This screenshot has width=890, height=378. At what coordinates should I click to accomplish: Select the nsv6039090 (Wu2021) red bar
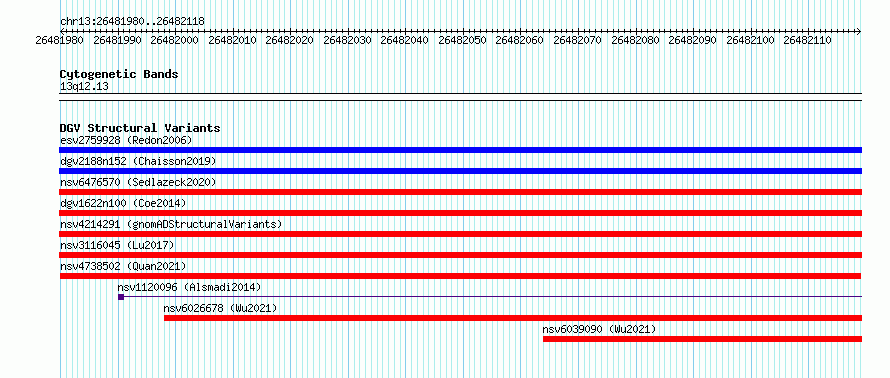702,339
